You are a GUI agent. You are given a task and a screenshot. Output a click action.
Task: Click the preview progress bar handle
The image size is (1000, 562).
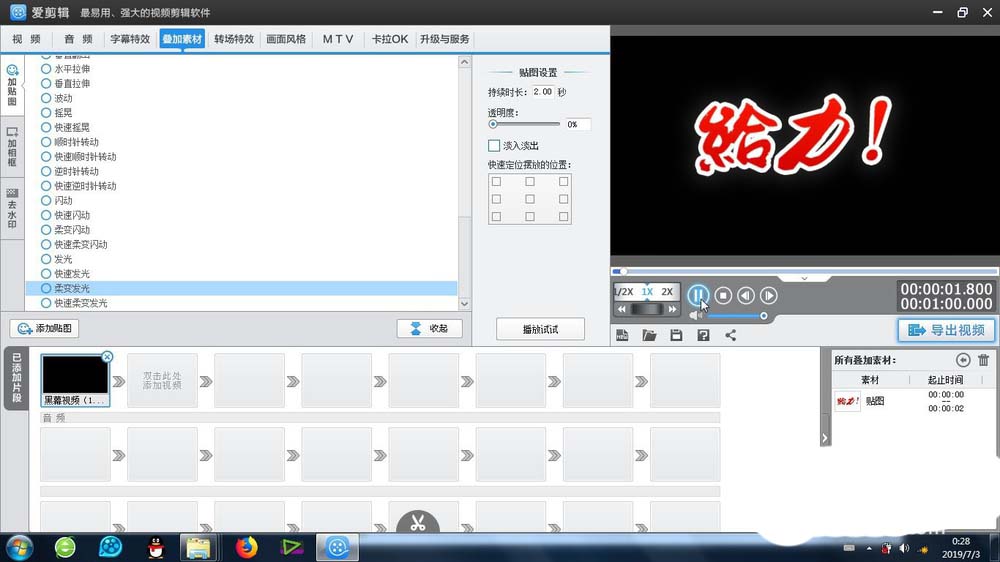624,272
